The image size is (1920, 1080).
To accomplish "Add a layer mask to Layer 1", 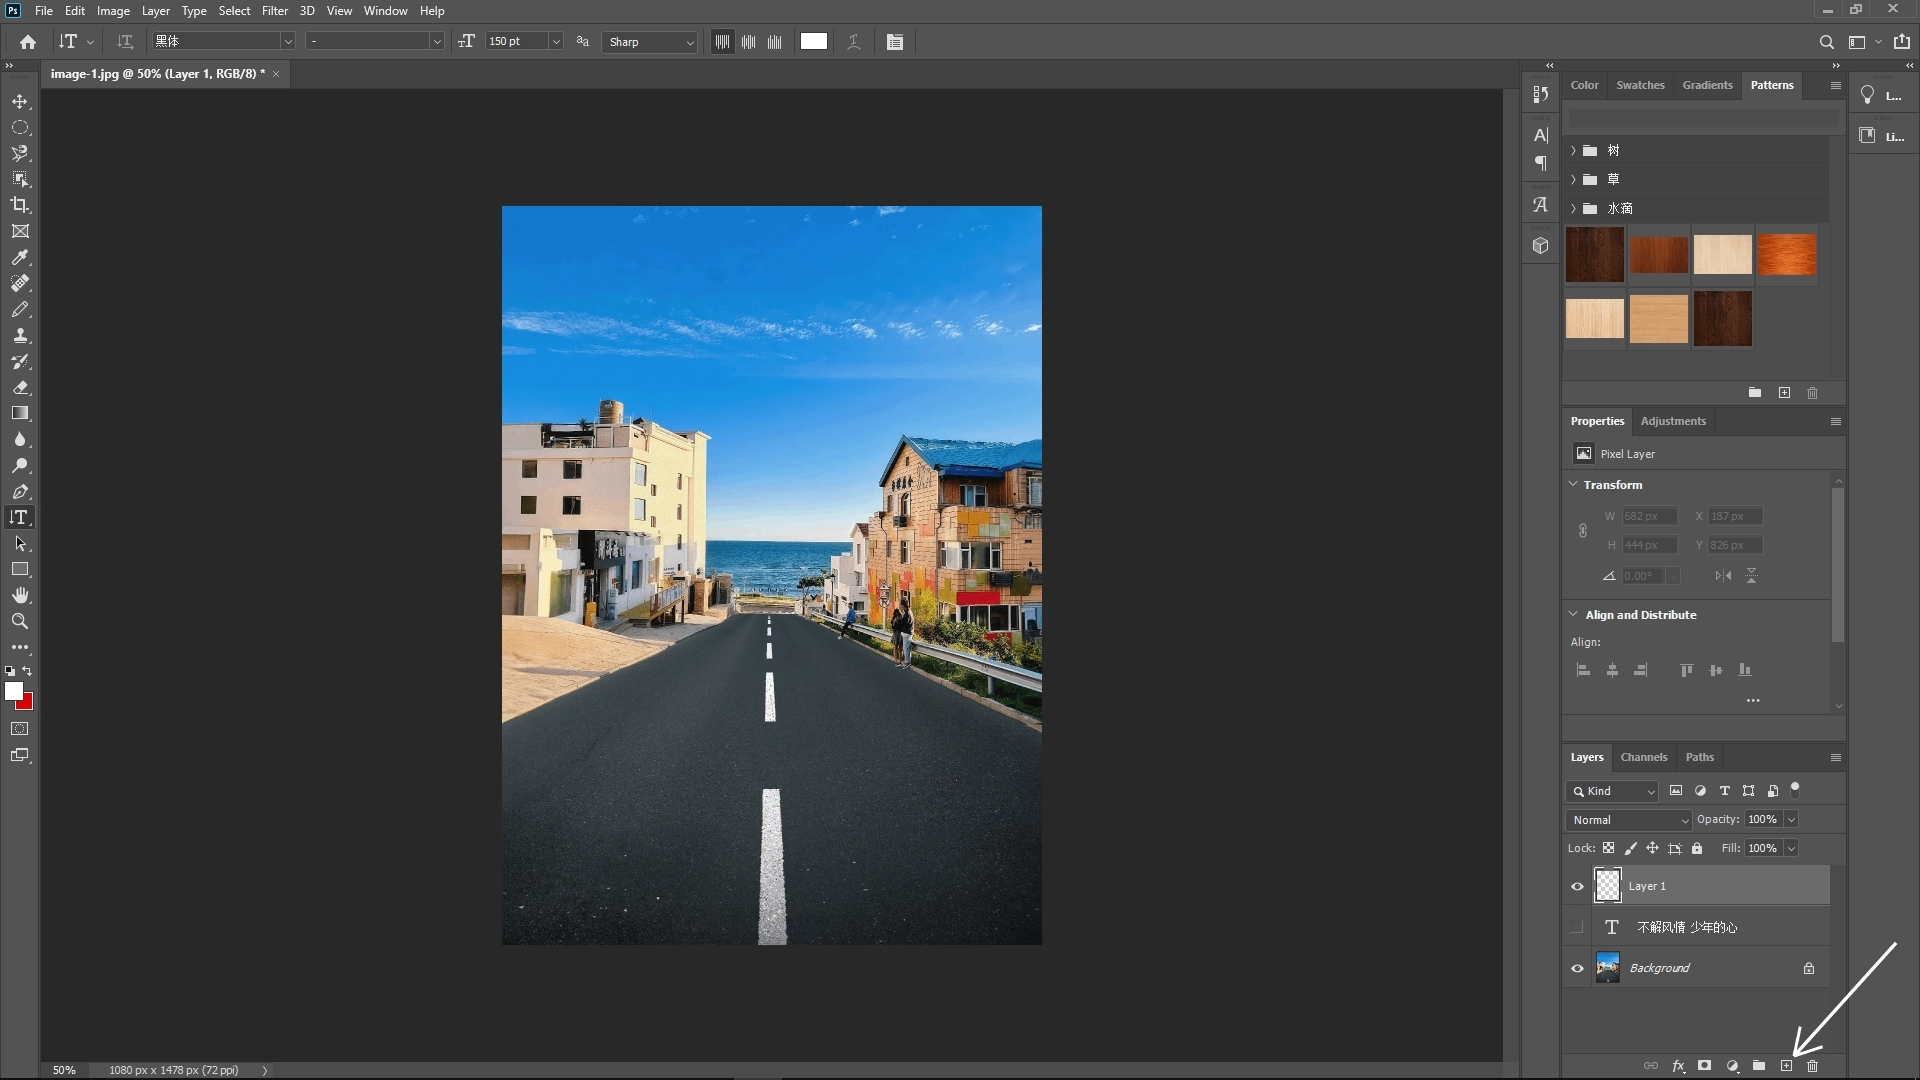I will [x=1703, y=1066].
